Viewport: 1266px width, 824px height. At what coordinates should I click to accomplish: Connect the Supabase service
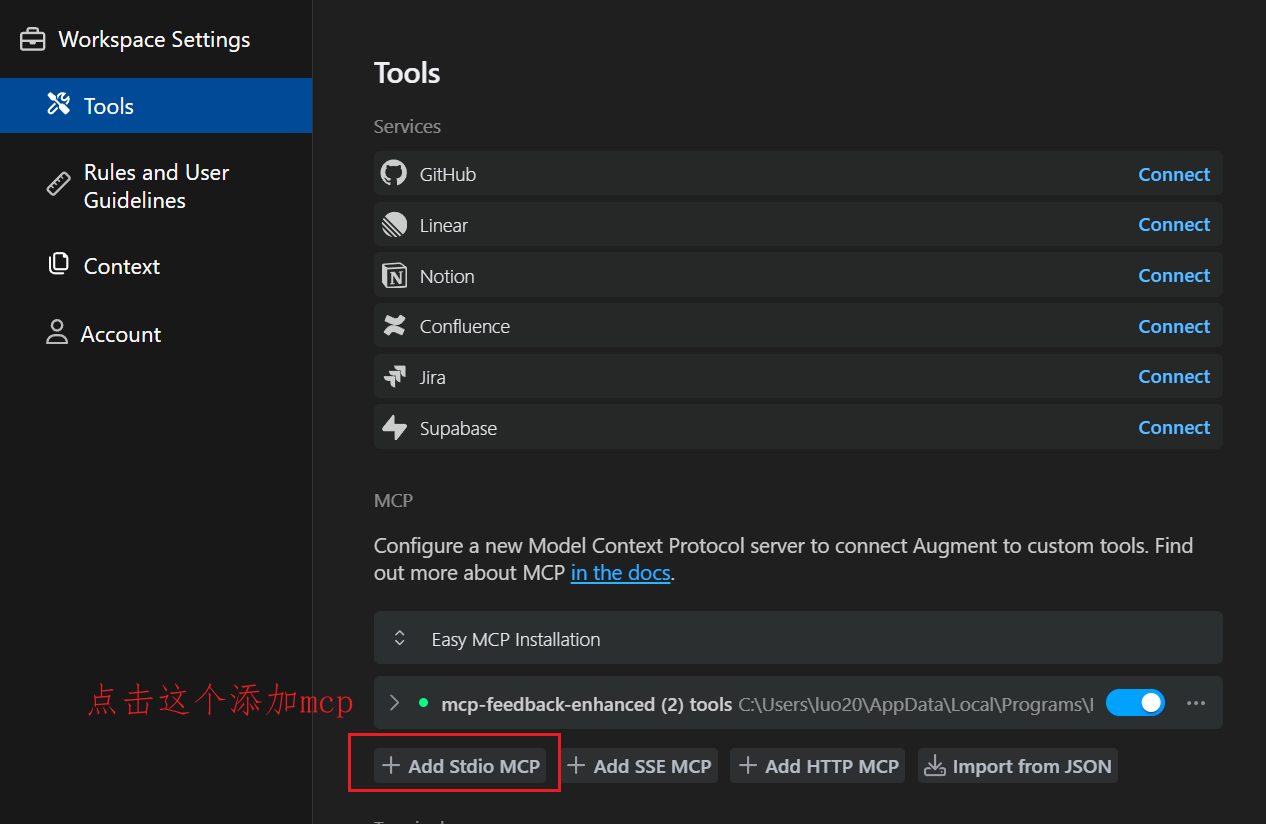click(x=1174, y=427)
